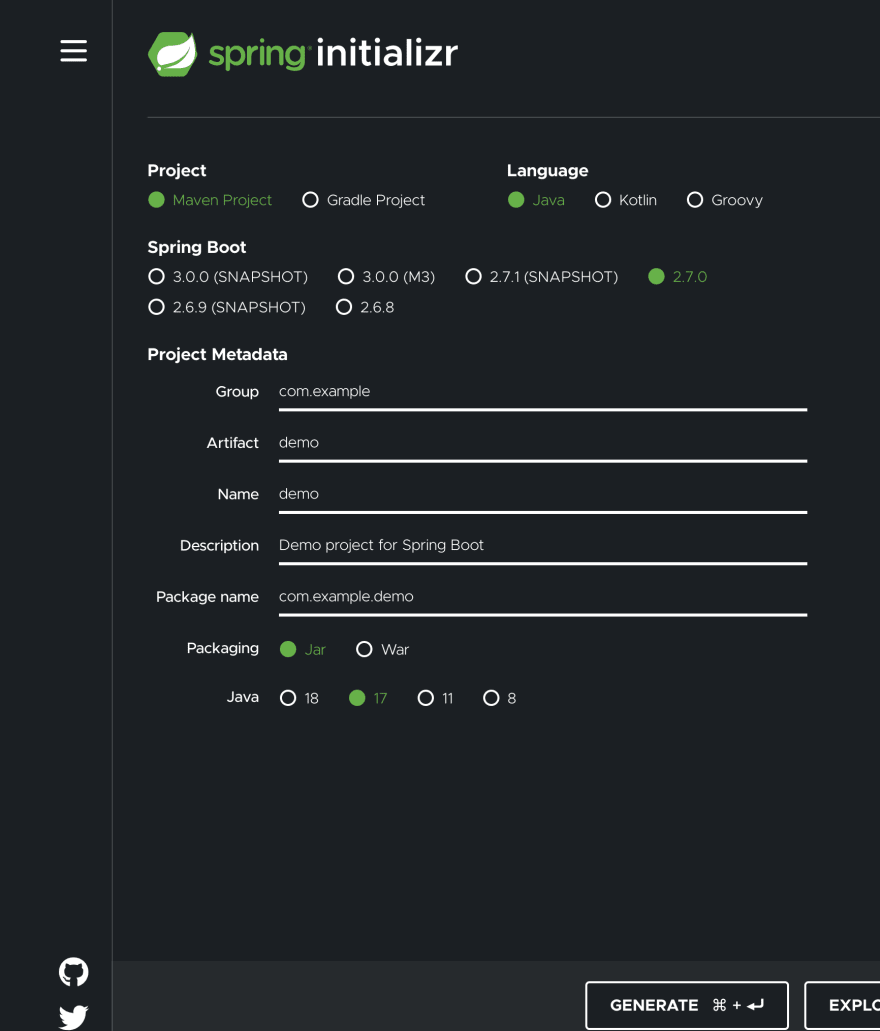Open the GitHub icon link
Screen dimensions: 880x1031
tap(74, 972)
